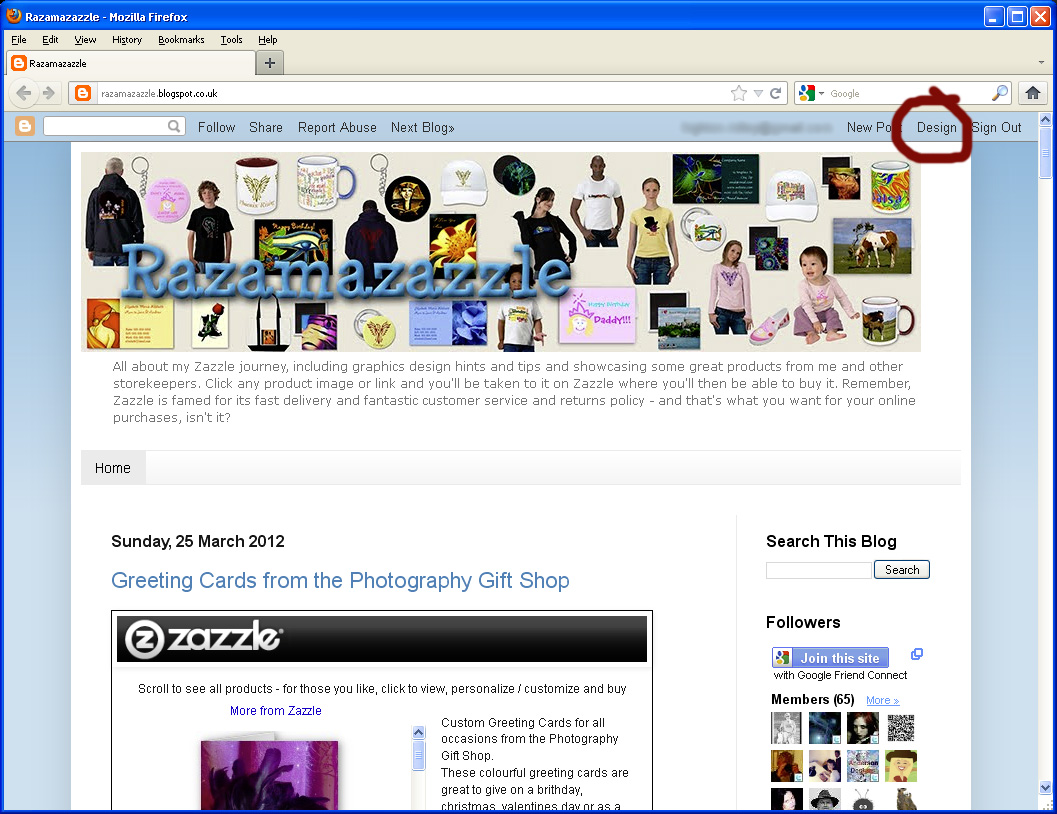Open the Tools menu
1057x814 pixels.
tap(231, 40)
